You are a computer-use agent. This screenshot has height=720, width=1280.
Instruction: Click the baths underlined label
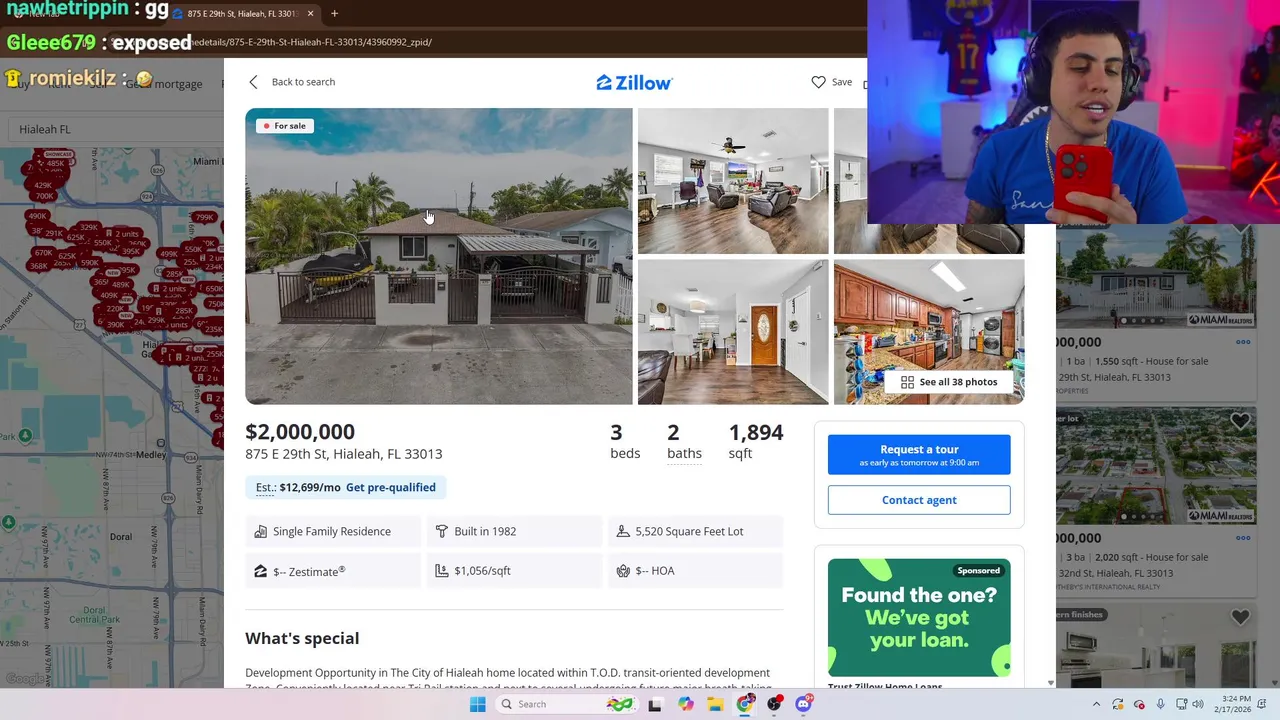tap(684, 453)
